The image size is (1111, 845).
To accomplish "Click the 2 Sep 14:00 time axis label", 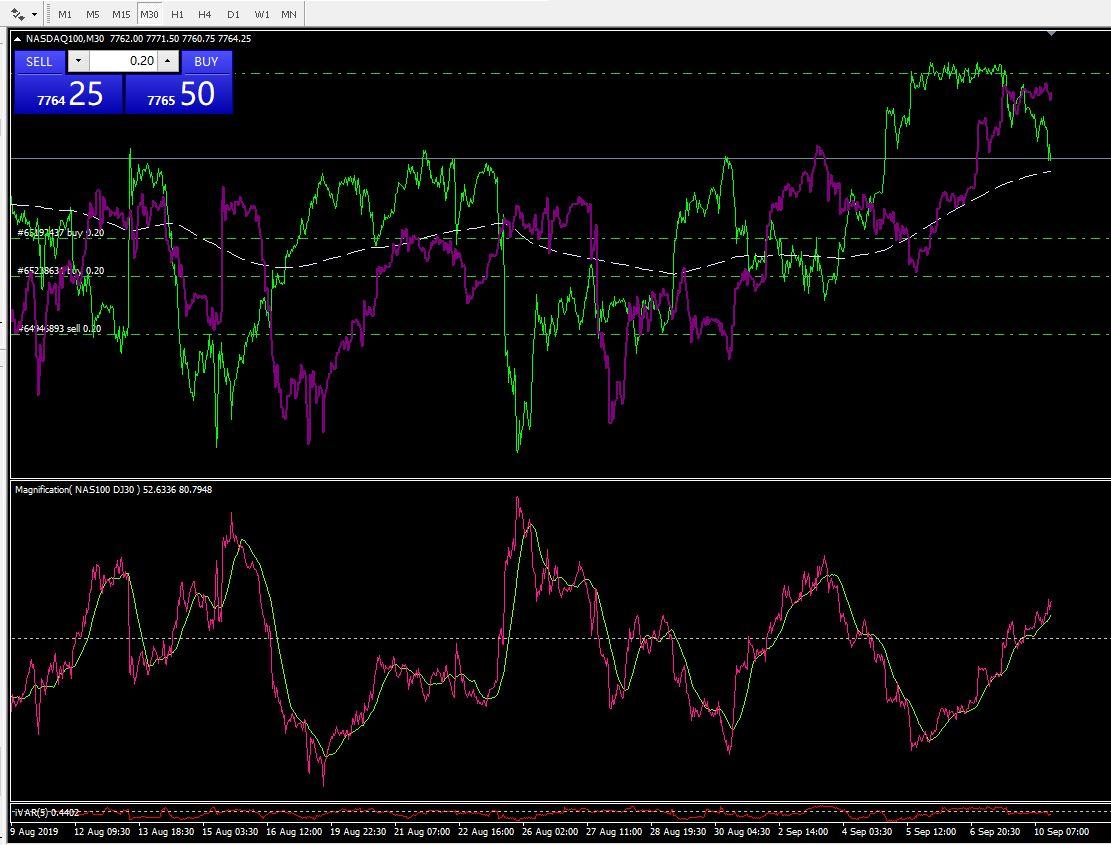I will [803, 832].
